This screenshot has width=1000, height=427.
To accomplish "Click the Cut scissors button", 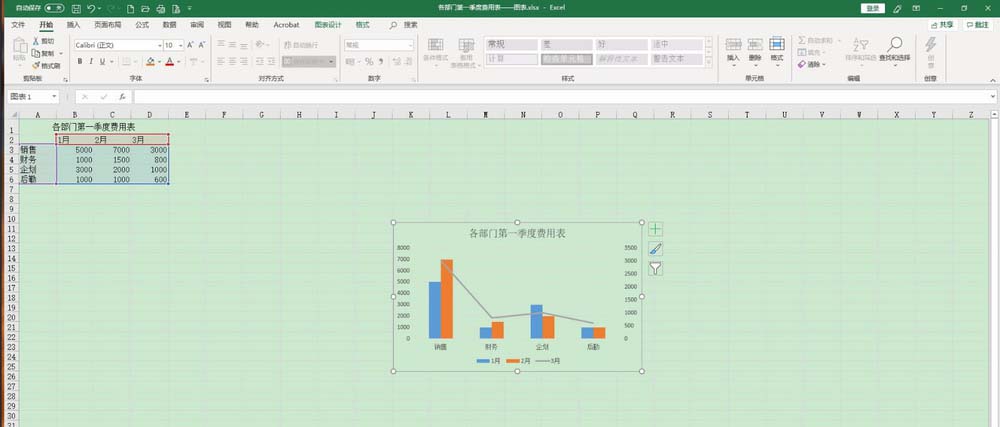I will coord(43,41).
